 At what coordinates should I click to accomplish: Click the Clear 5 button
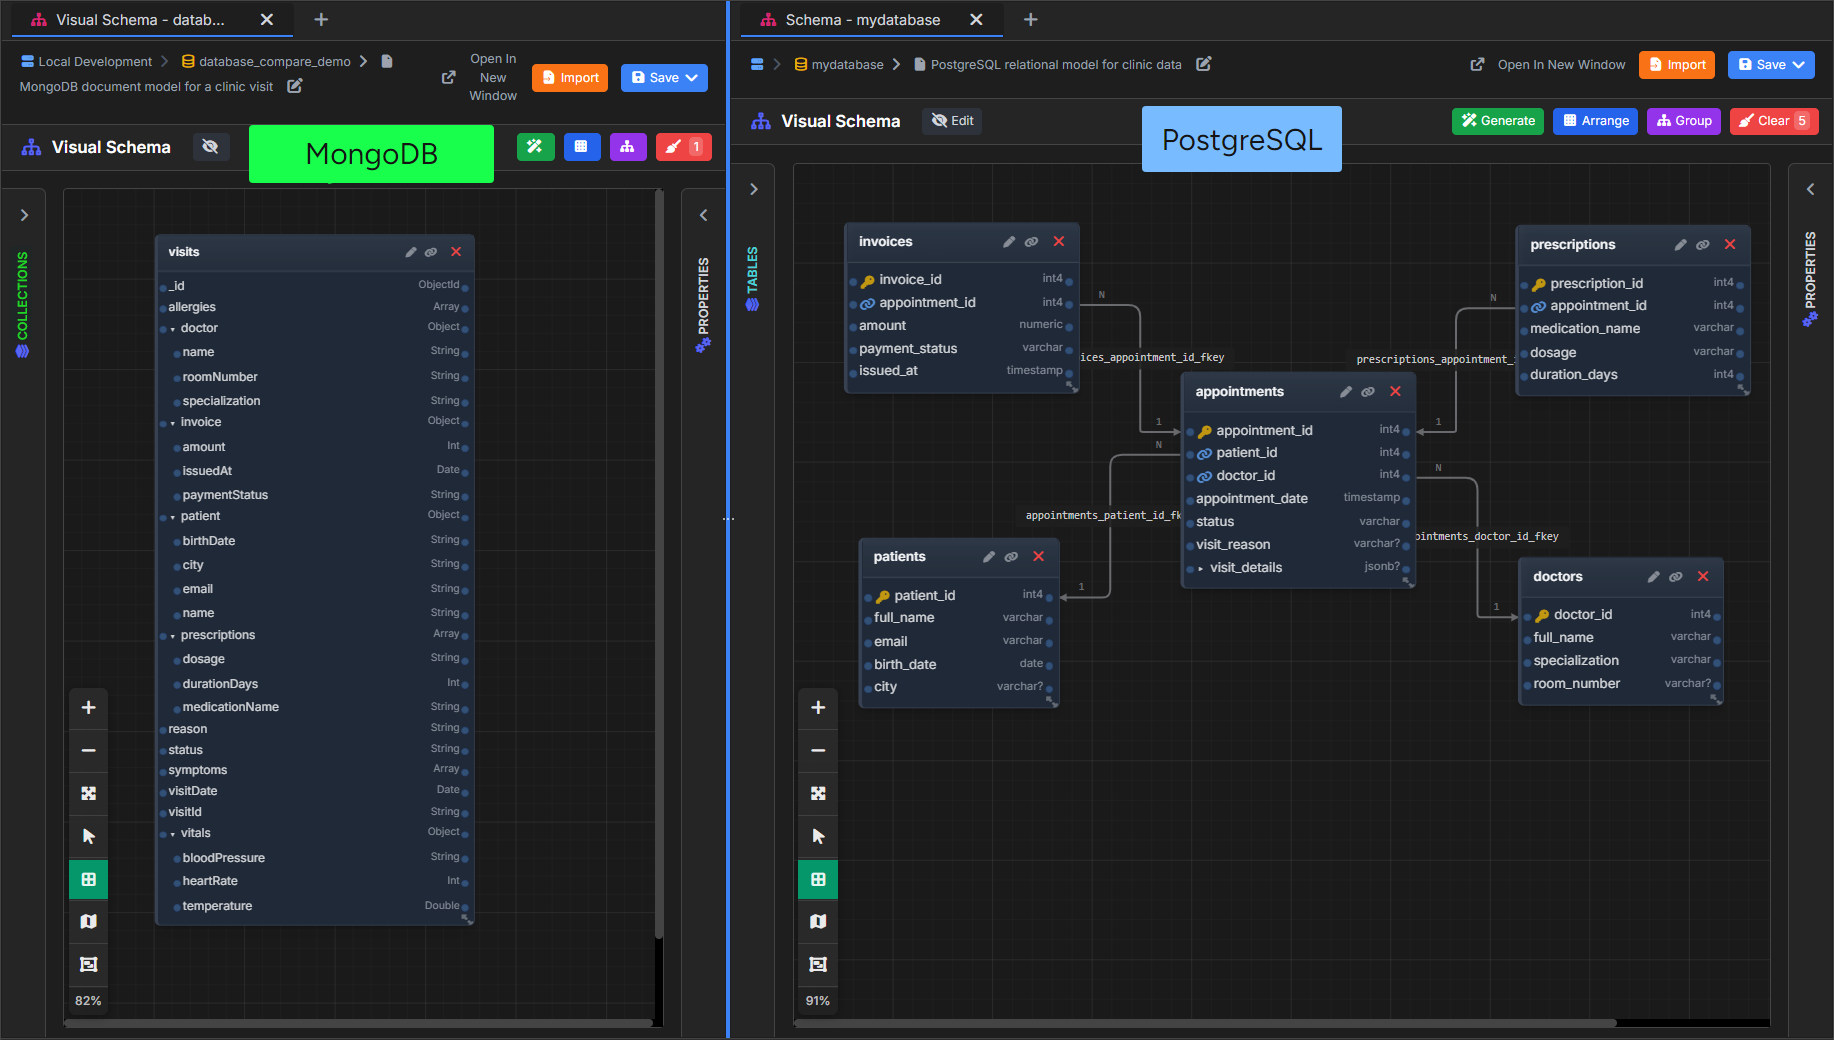click(1774, 121)
